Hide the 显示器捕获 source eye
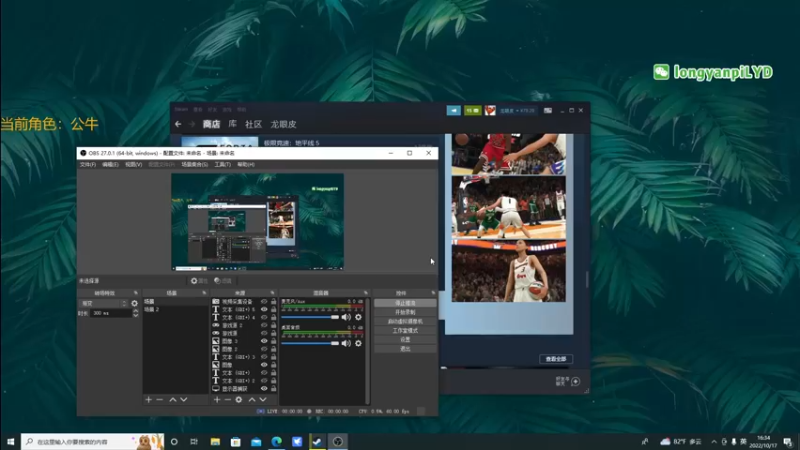800x450 pixels. pyautogui.click(x=264, y=388)
